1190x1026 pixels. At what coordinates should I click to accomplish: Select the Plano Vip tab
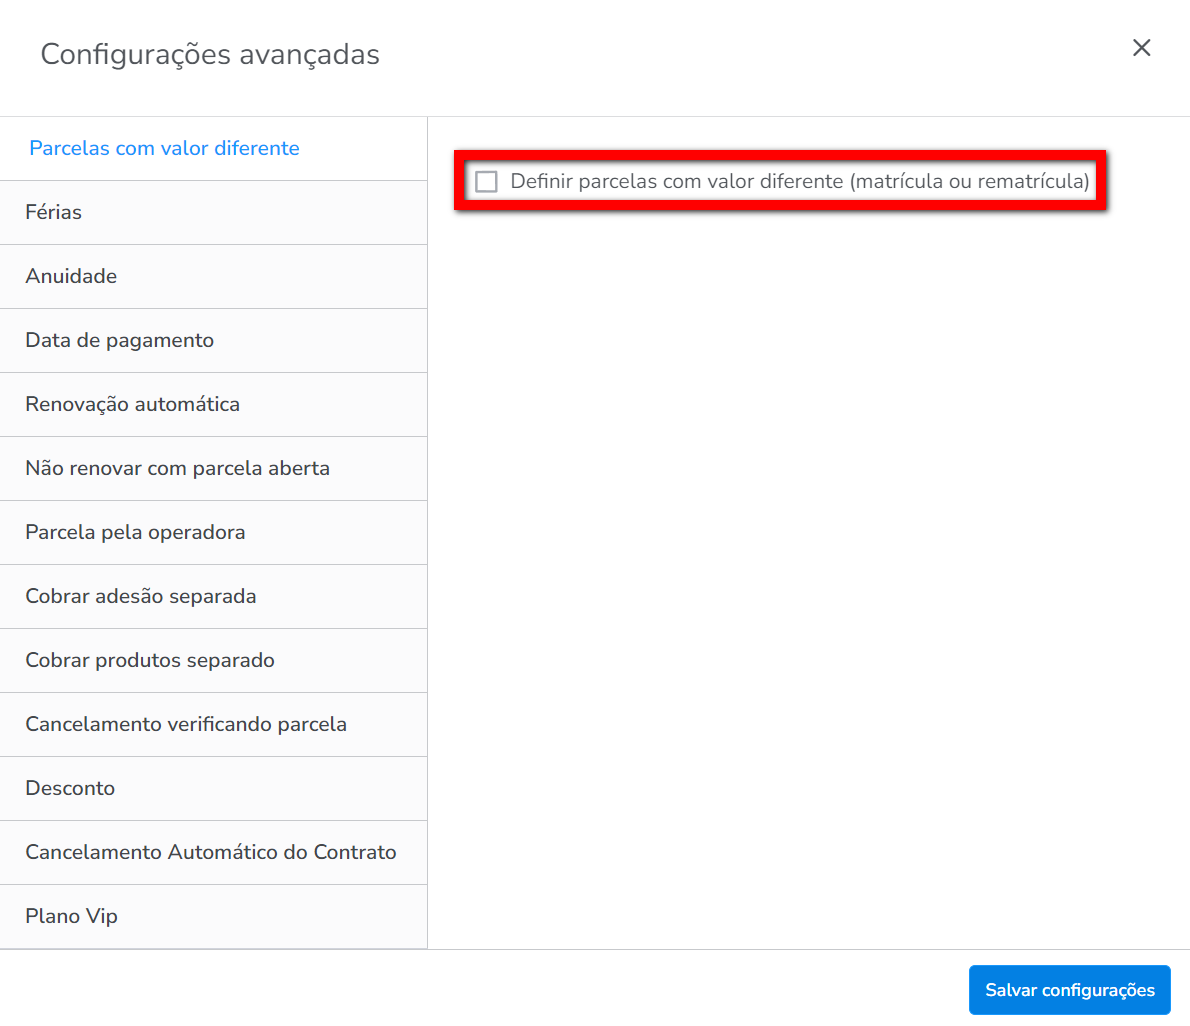pos(72,916)
